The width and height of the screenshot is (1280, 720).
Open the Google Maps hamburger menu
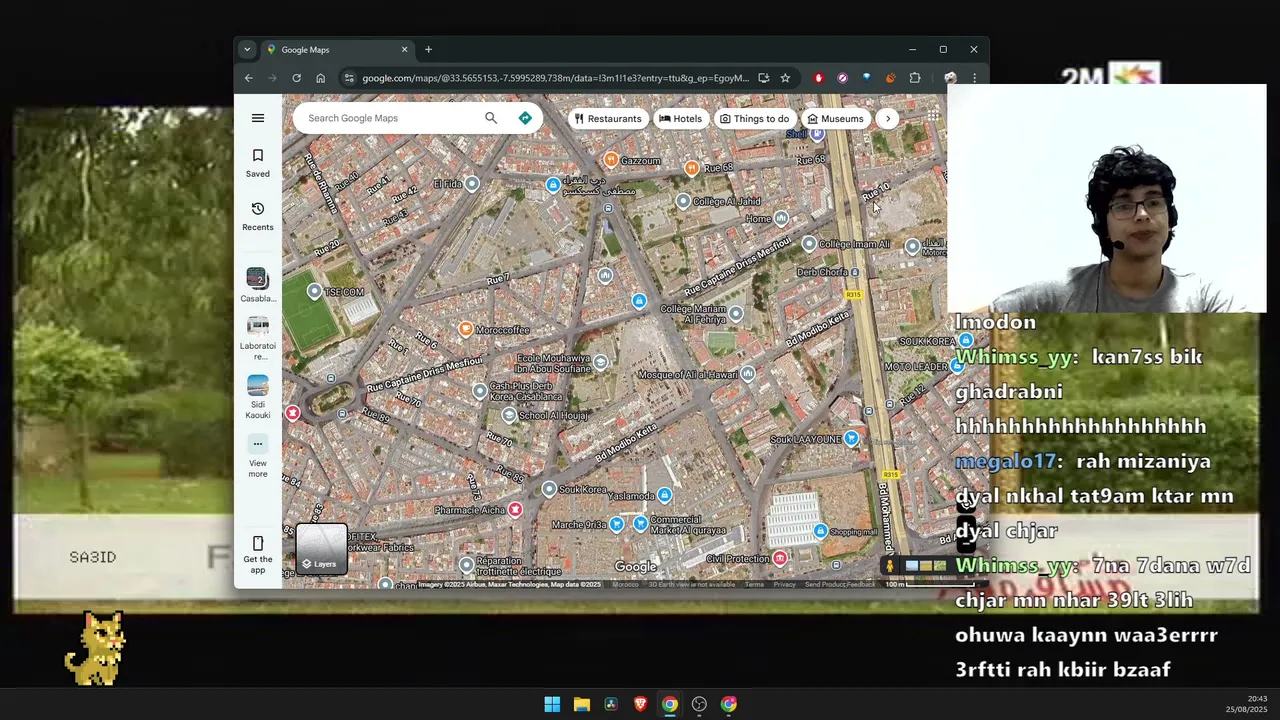tap(258, 118)
